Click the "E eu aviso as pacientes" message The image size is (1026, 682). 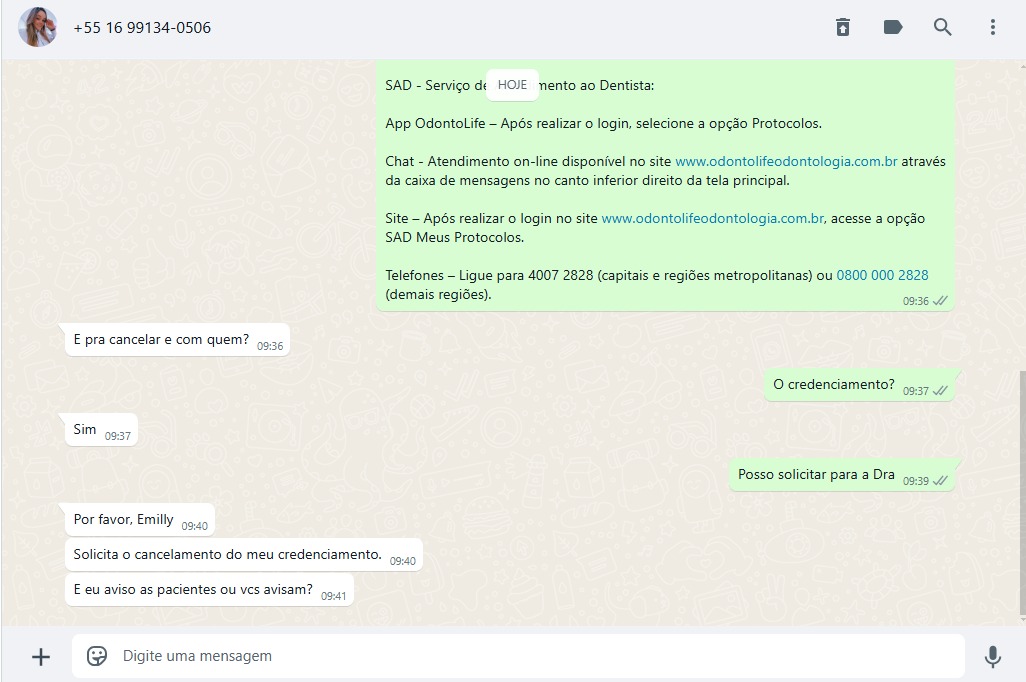pyautogui.click(x=193, y=590)
